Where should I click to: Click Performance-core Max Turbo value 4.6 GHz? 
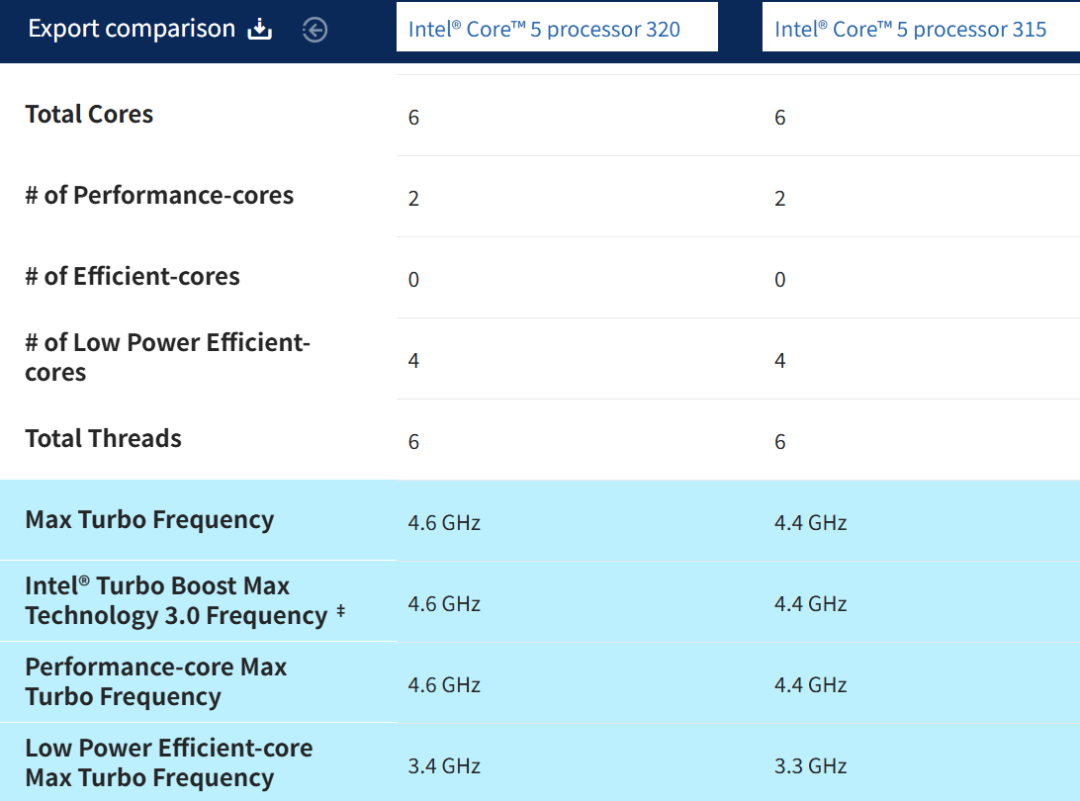tap(444, 685)
